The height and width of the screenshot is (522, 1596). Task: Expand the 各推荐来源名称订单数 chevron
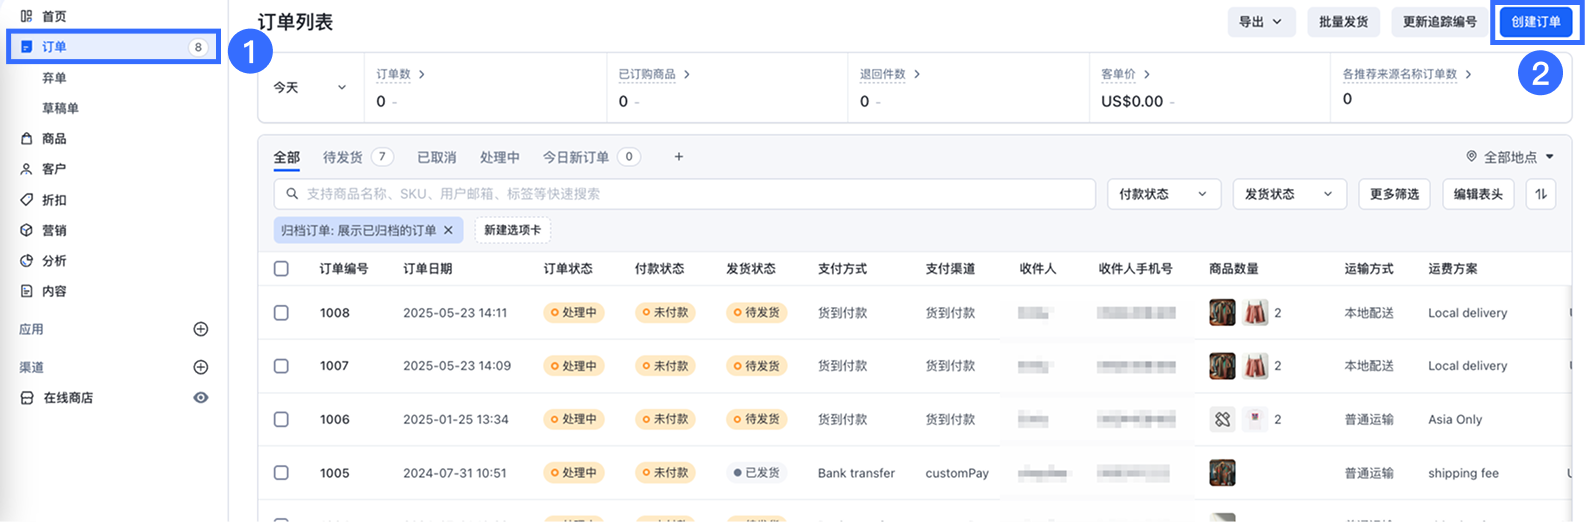point(1468,74)
